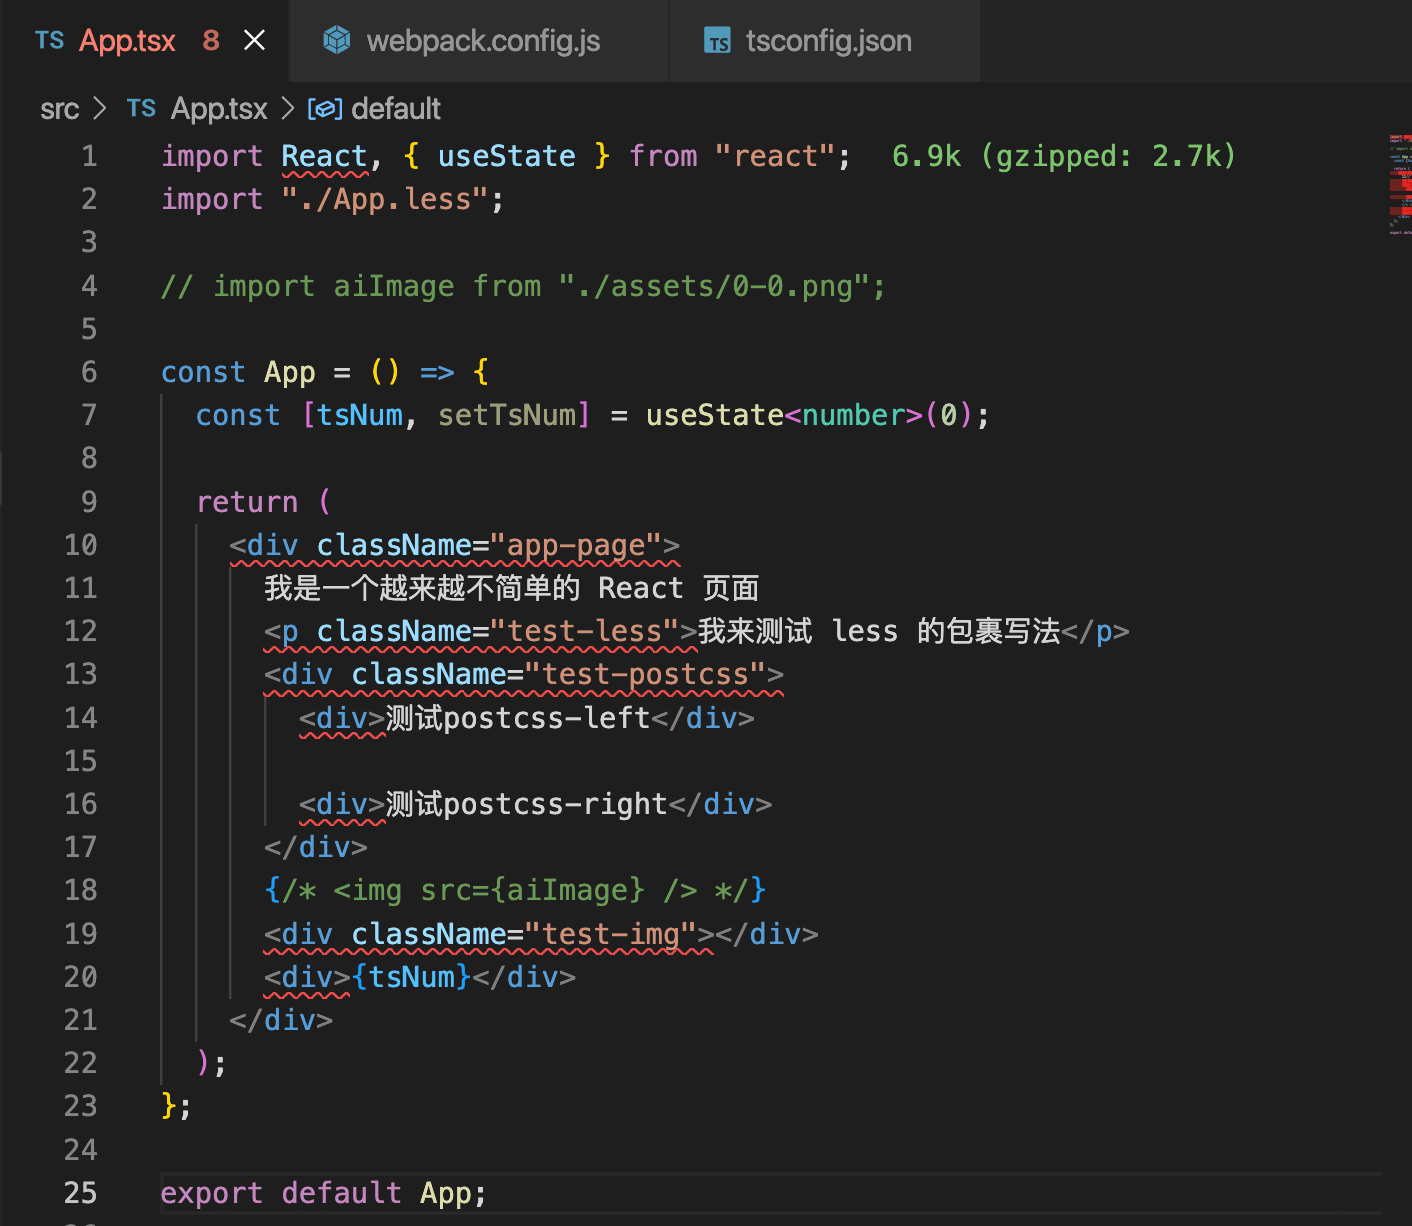Click closing </div> on line 21
The height and width of the screenshot is (1226, 1412).
click(281, 1020)
